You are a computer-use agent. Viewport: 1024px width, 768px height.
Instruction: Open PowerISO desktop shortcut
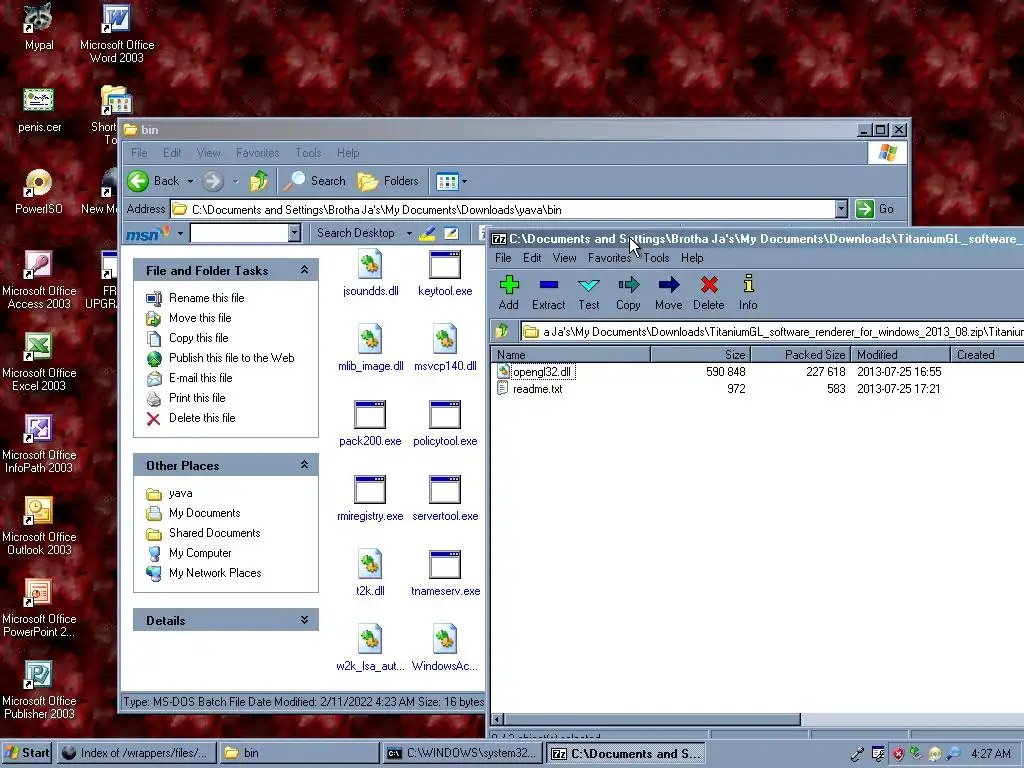coord(39,191)
